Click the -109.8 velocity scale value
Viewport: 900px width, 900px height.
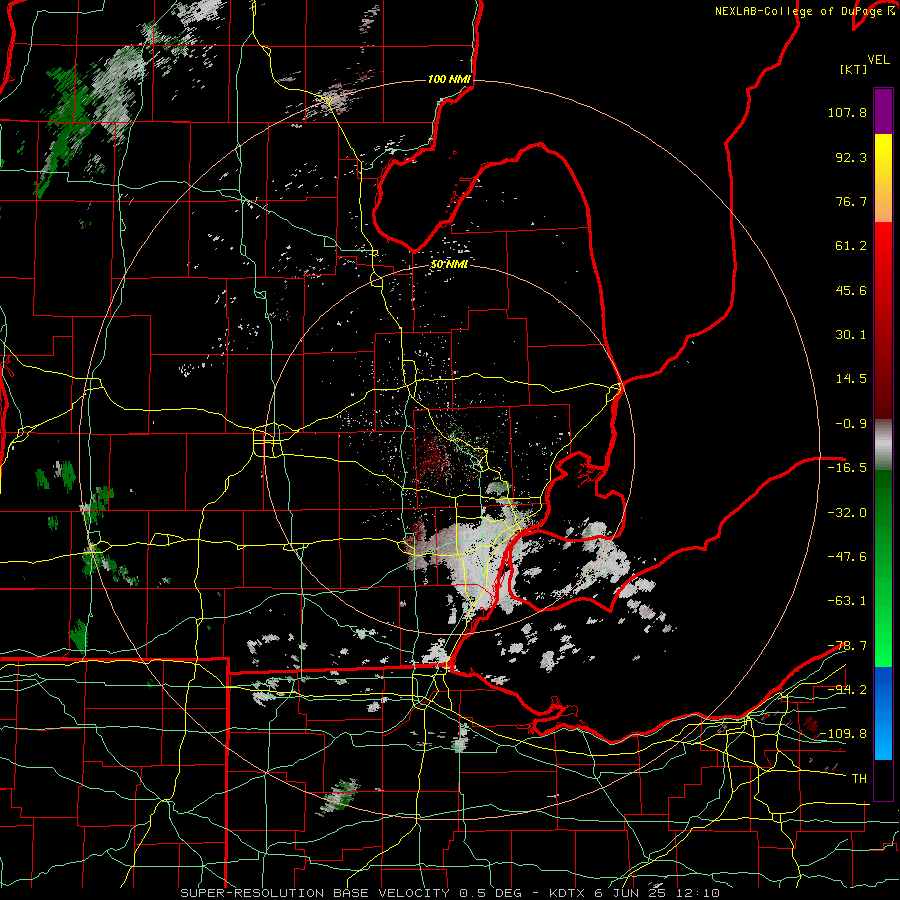844,734
